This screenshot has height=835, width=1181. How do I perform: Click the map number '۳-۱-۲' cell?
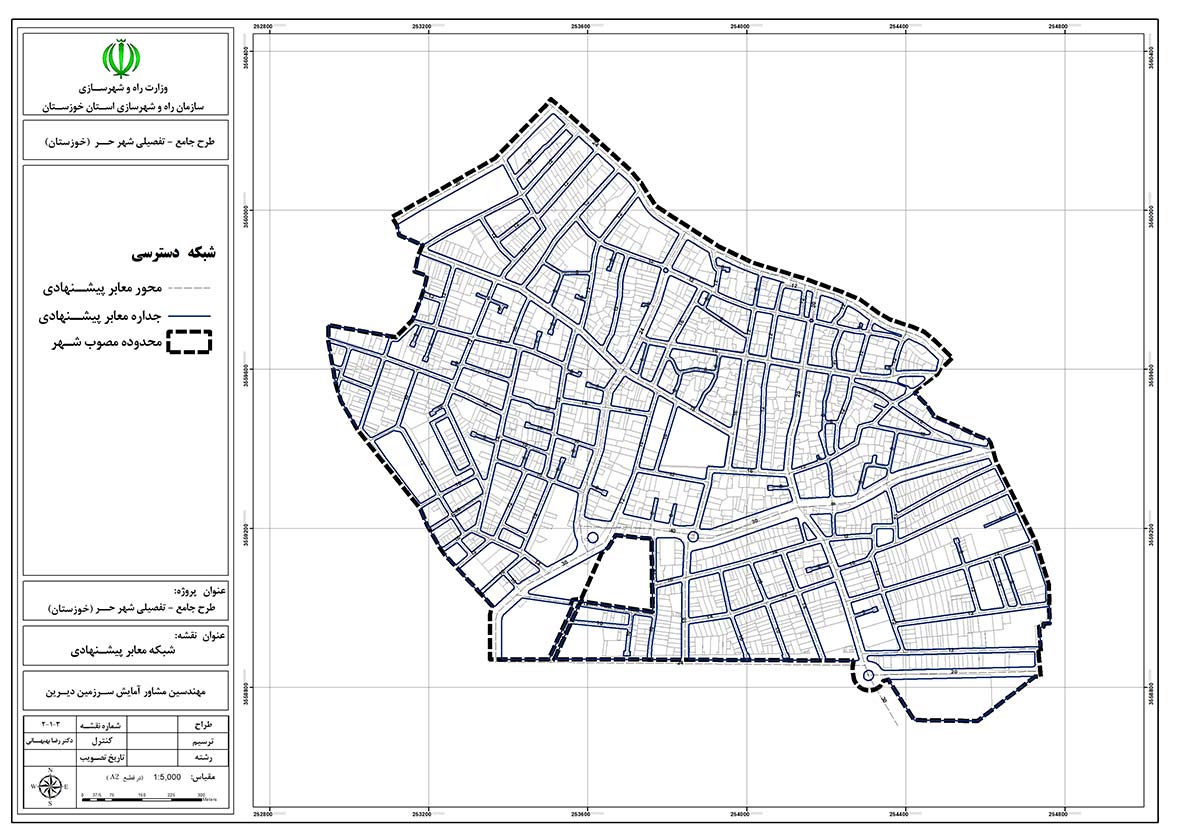(x=50, y=724)
